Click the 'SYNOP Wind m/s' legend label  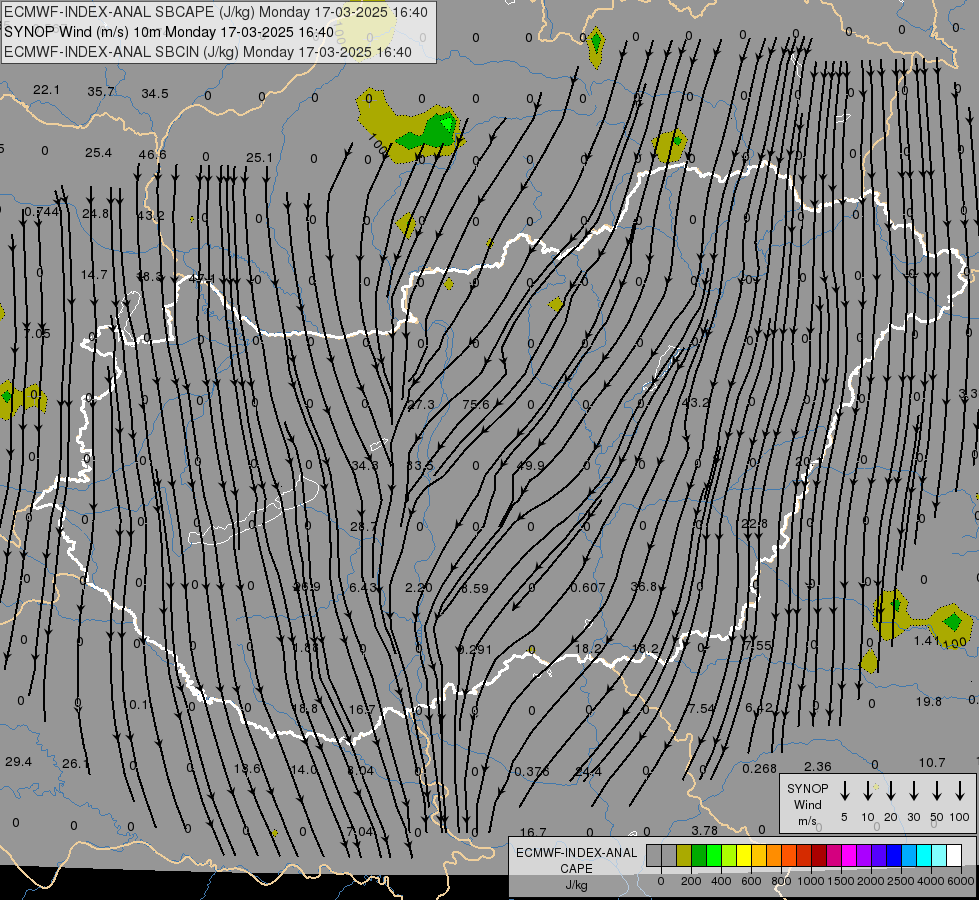click(x=807, y=804)
